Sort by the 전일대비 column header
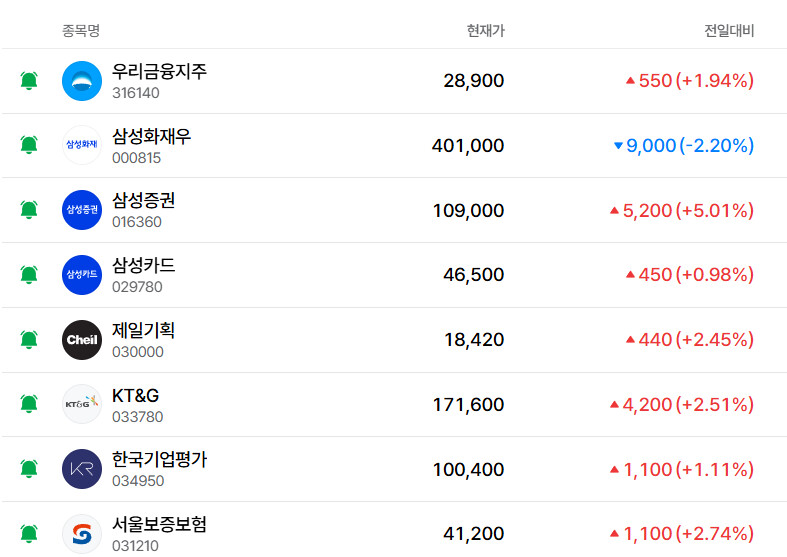 (x=729, y=31)
